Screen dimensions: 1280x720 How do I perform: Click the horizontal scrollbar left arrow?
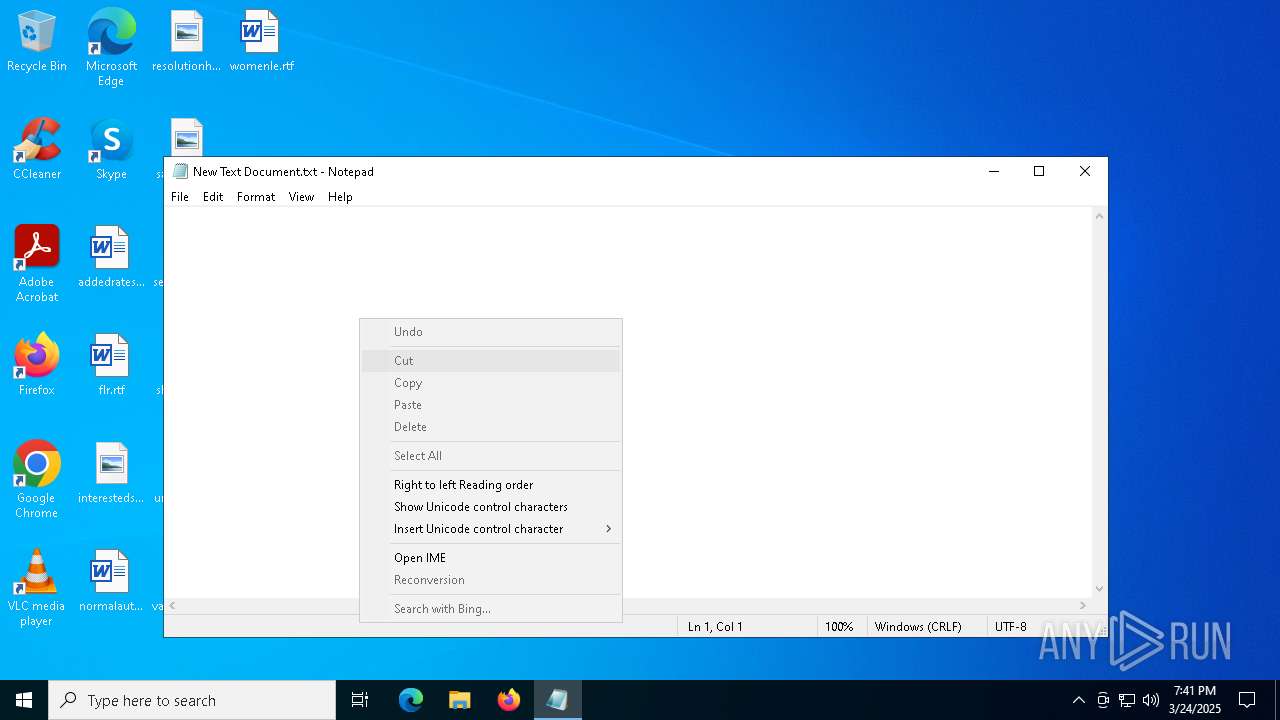coord(173,606)
